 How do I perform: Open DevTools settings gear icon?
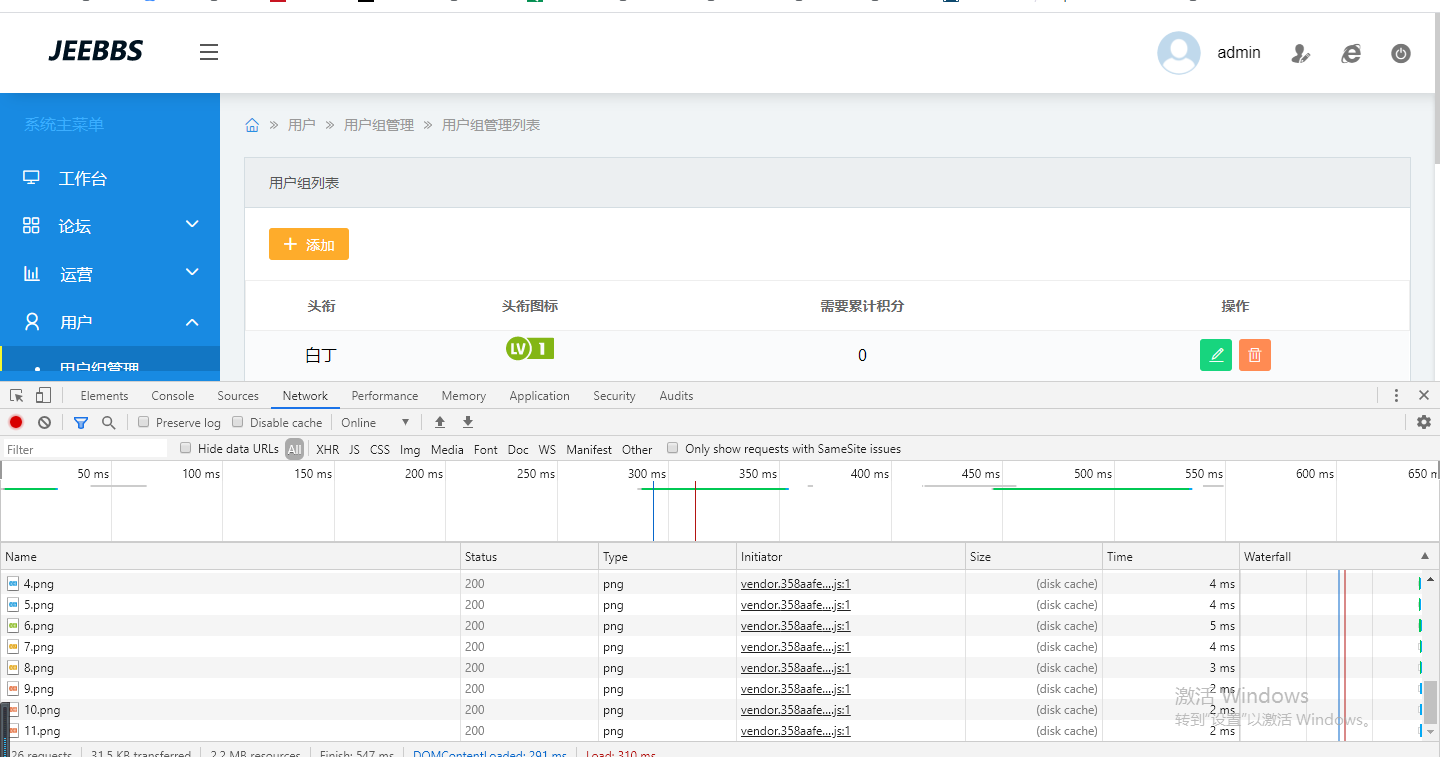[x=1424, y=422]
